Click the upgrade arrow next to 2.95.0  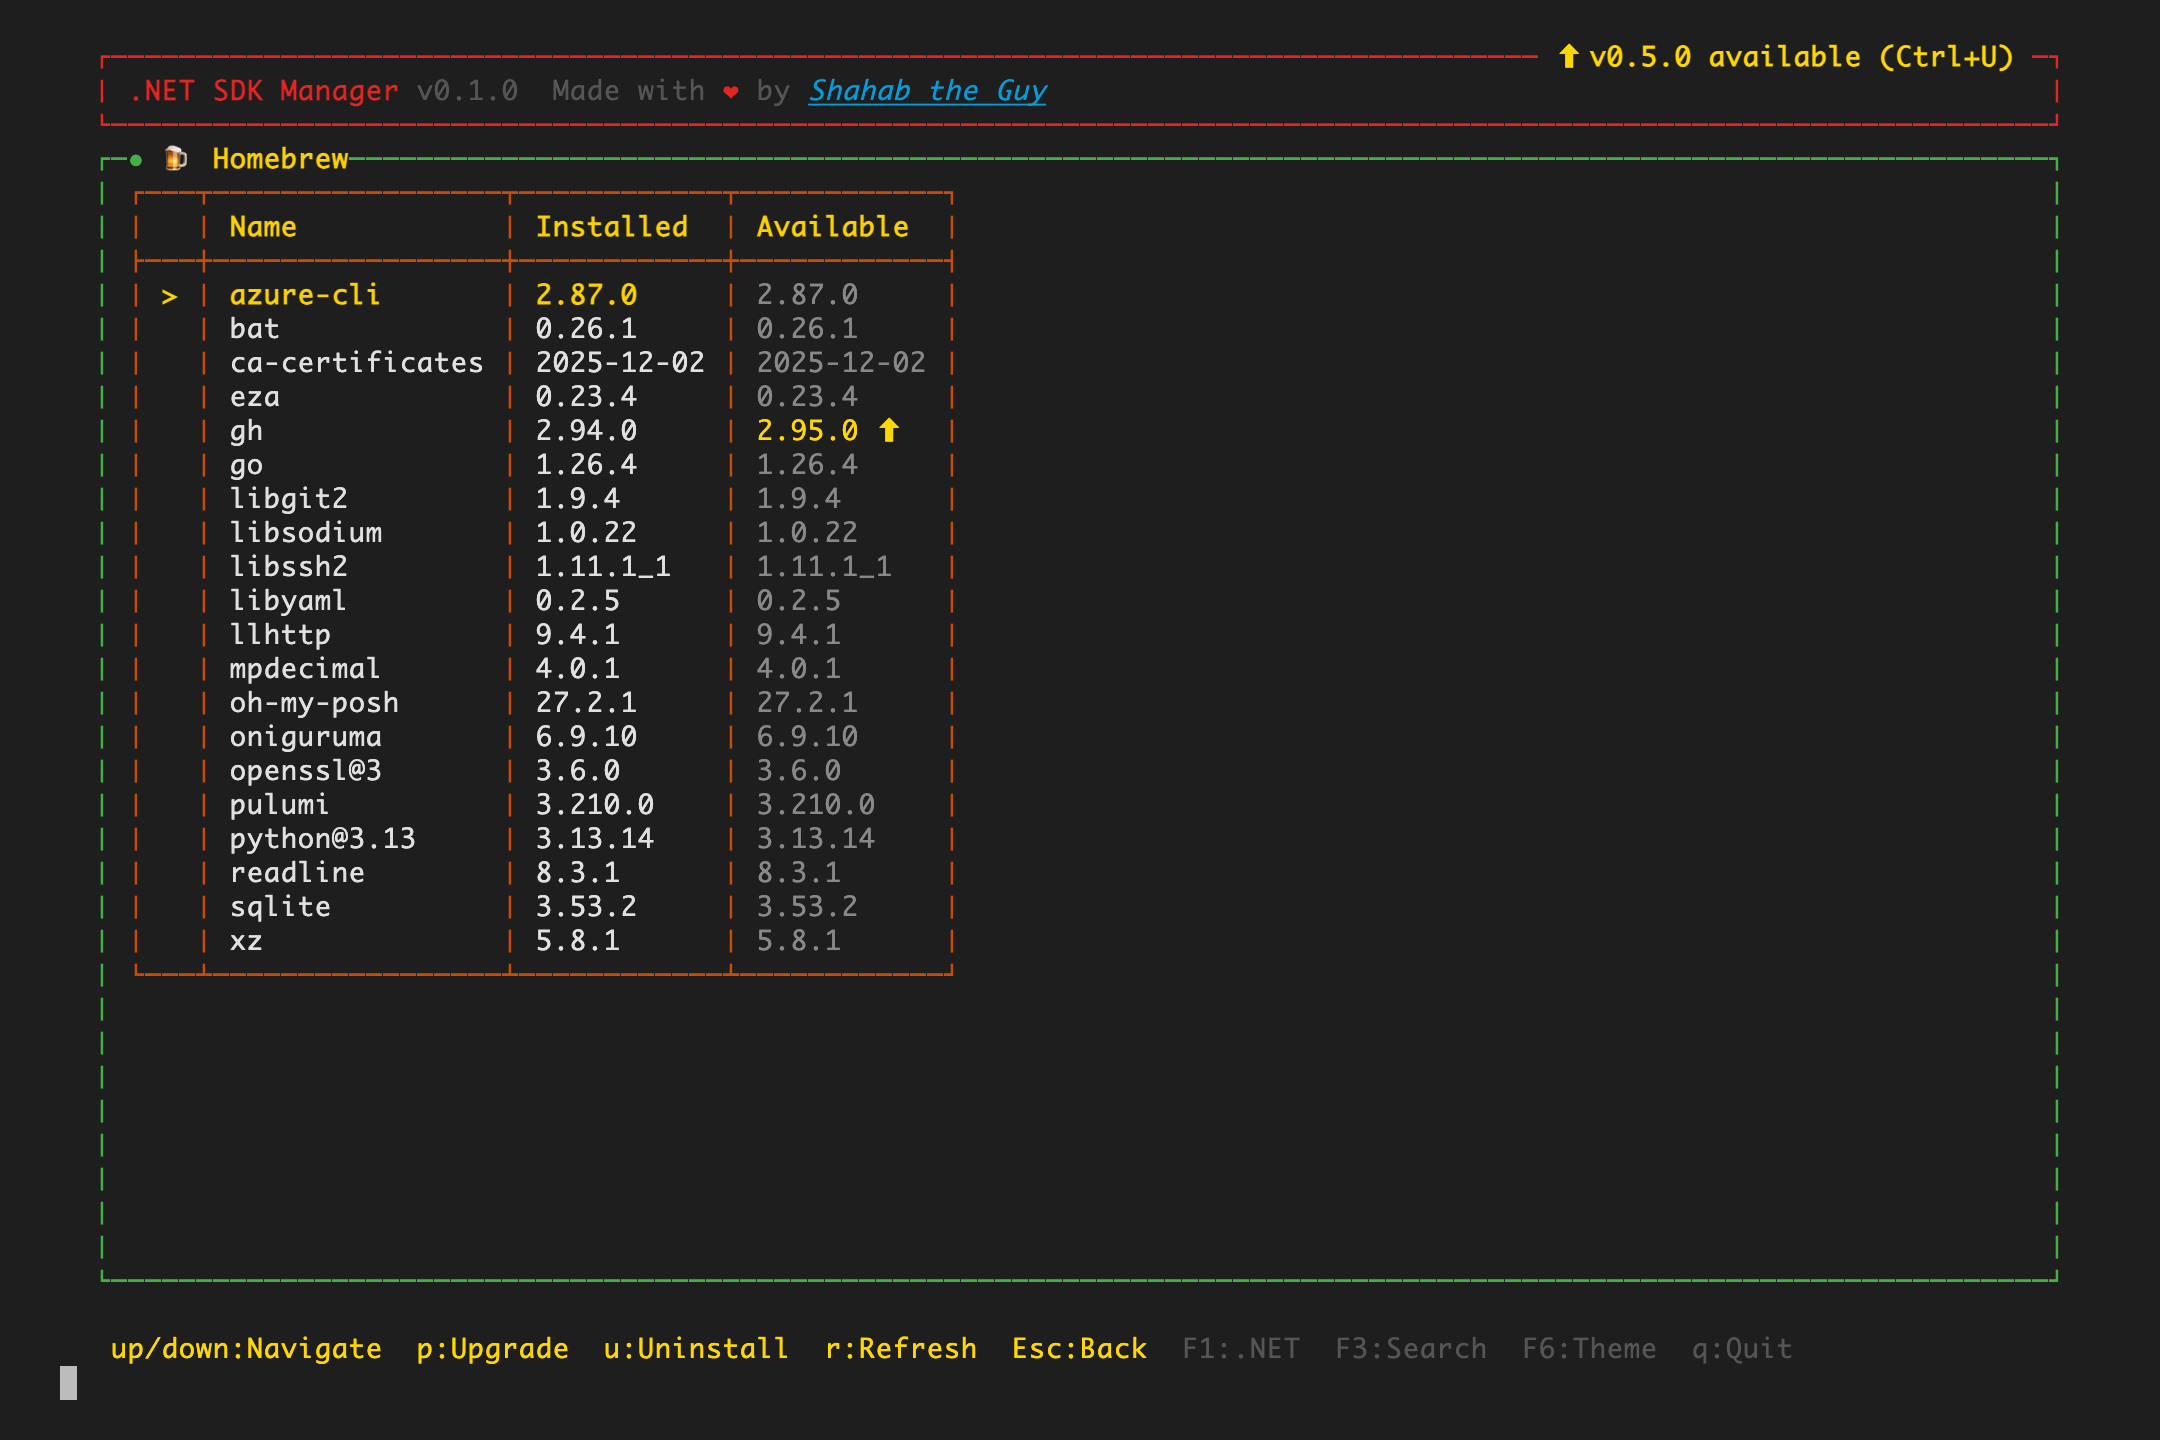[x=889, y=431]
